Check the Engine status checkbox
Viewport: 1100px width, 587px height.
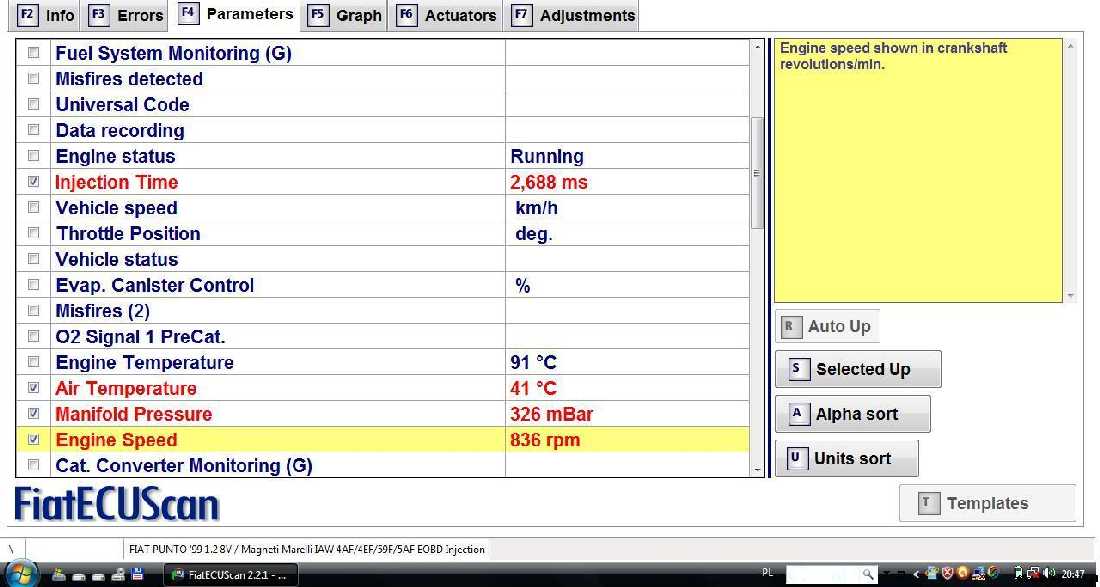pos(33,156)
